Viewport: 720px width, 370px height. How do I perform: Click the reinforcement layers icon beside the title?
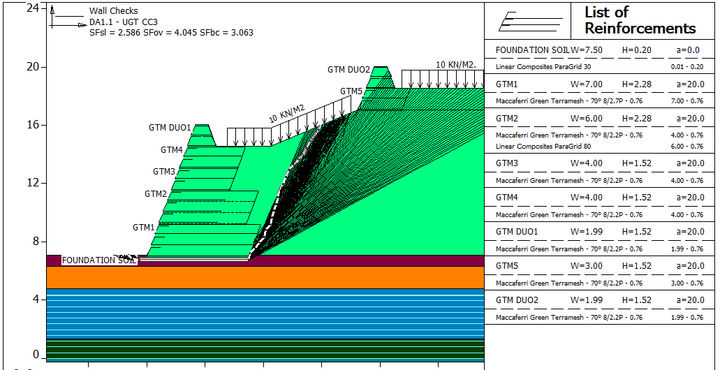coord(532,22)
